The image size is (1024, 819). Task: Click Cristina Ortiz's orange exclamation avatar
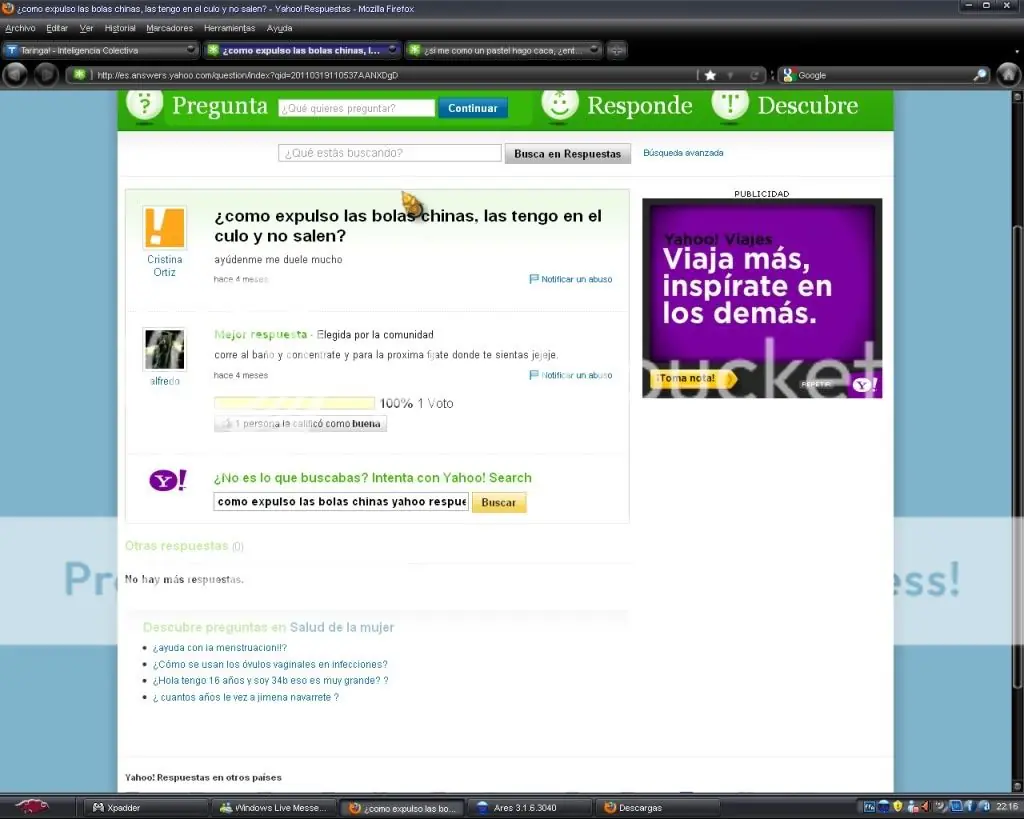tap(165, 227)
